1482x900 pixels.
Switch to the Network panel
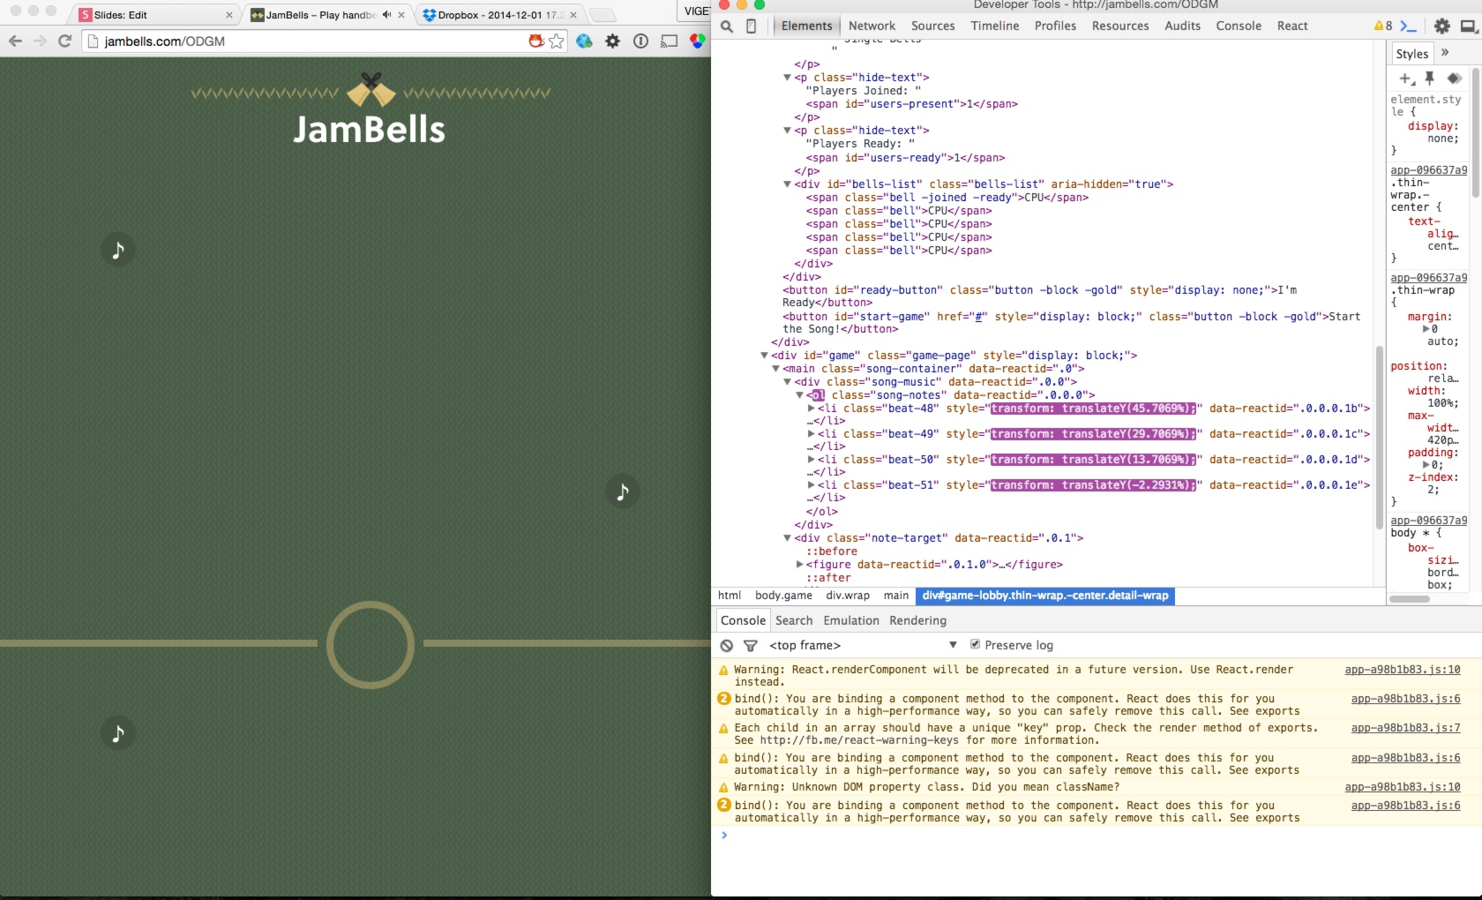872,26
